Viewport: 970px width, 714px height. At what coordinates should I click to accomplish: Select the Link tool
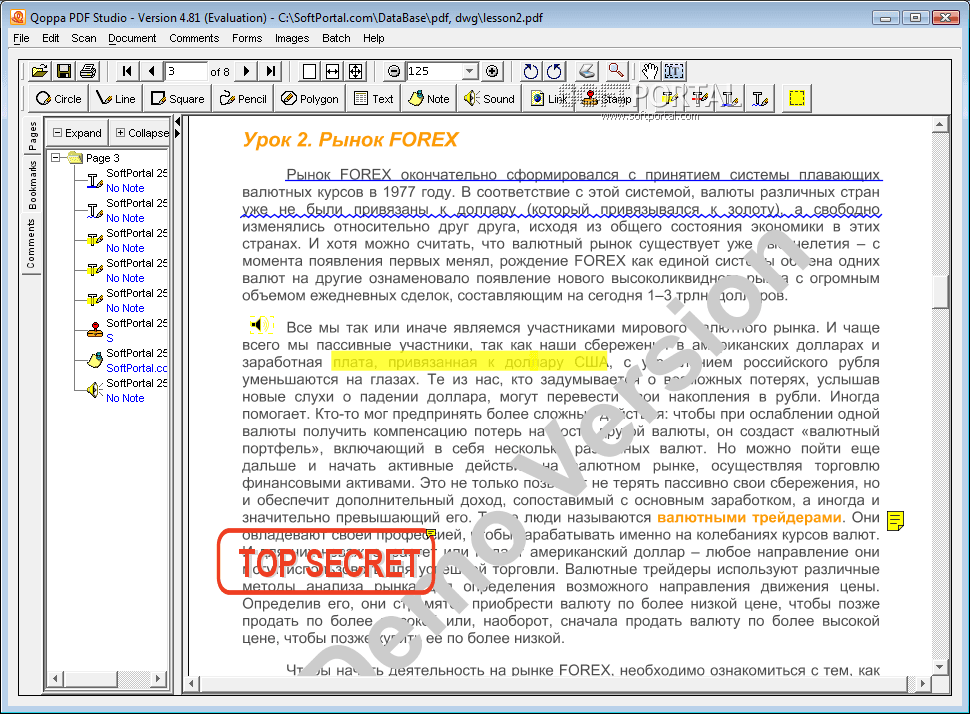coord(549,98)
